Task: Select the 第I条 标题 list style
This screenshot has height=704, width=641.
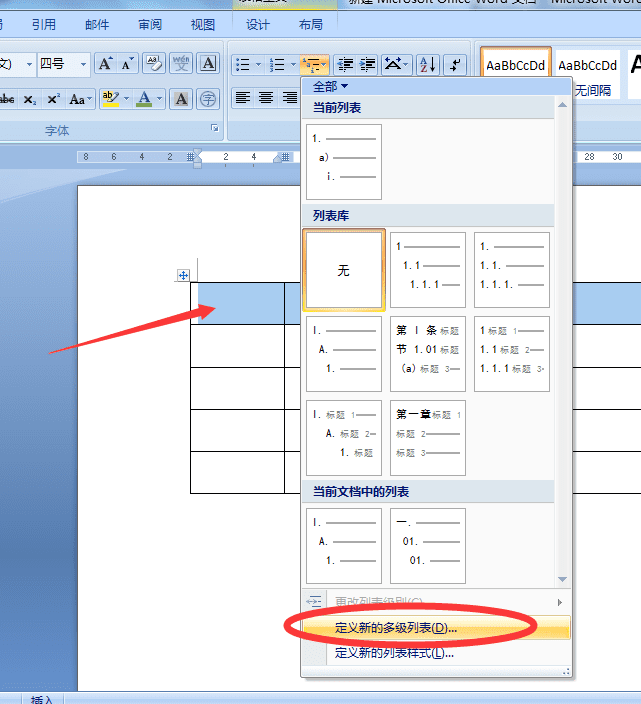Action: click(x=428, y=354)
